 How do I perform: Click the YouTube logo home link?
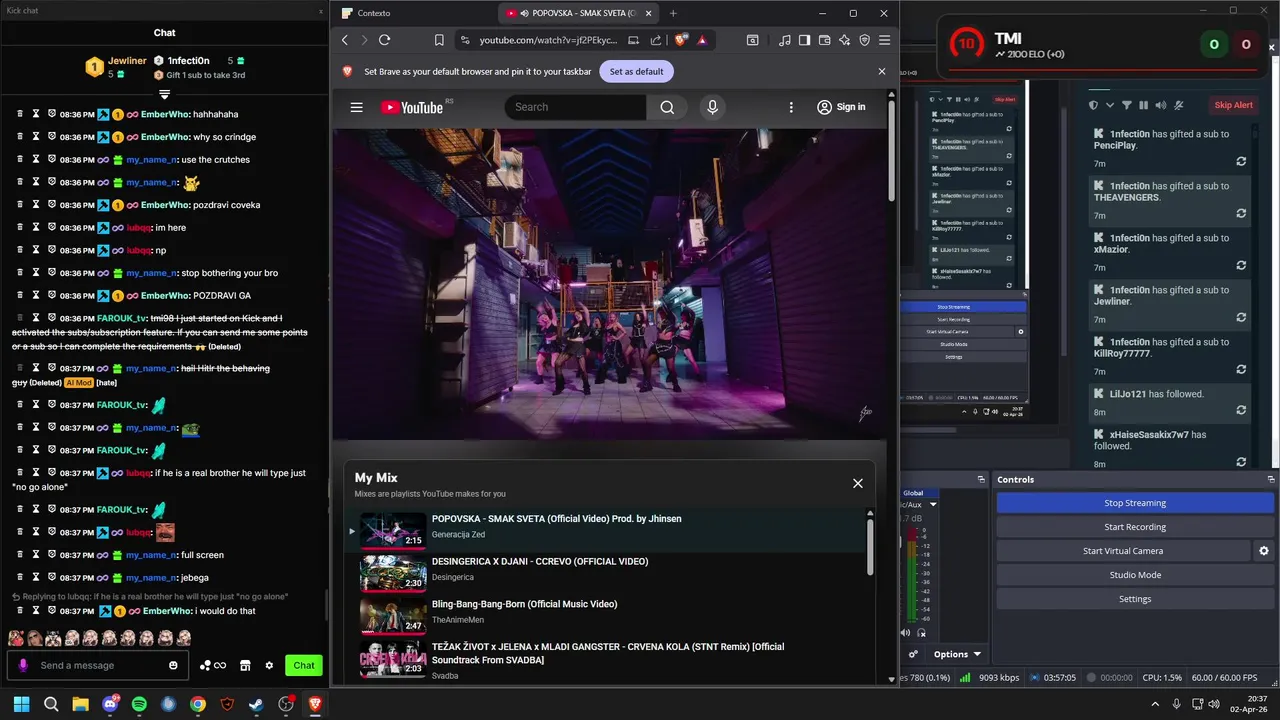coord(411,107)
